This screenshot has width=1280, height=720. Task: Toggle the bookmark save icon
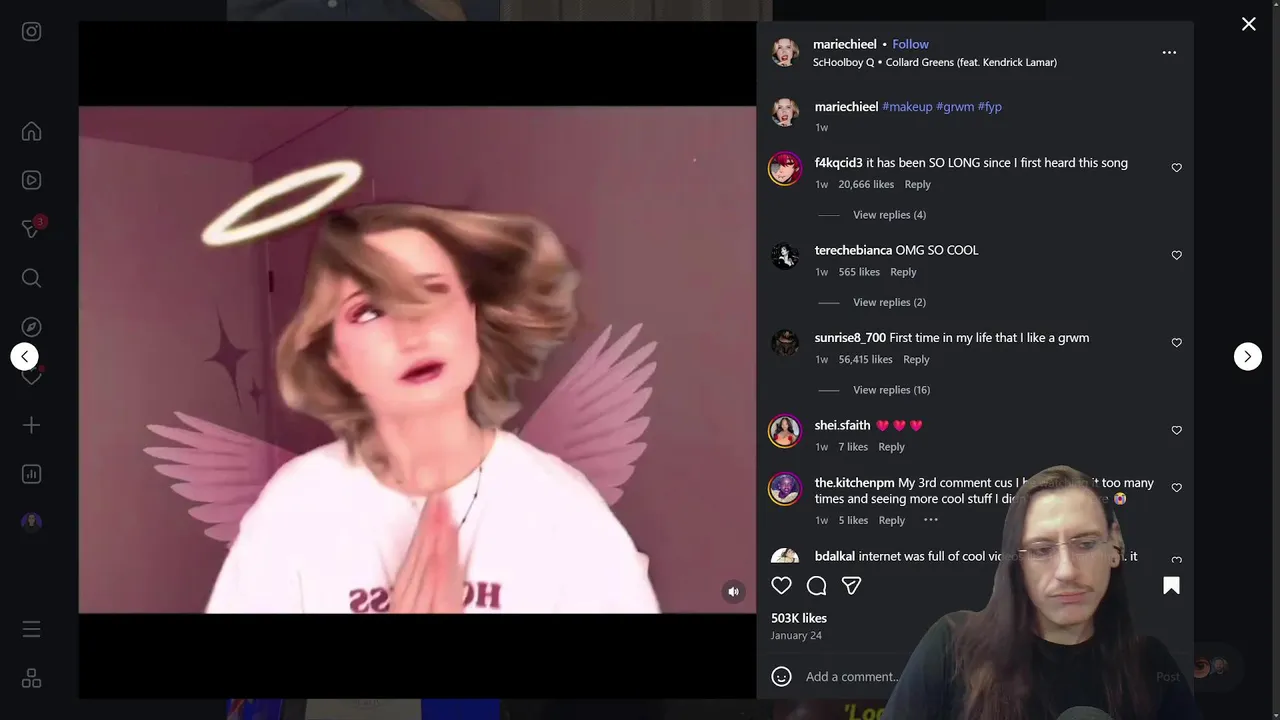(1171, 586)
